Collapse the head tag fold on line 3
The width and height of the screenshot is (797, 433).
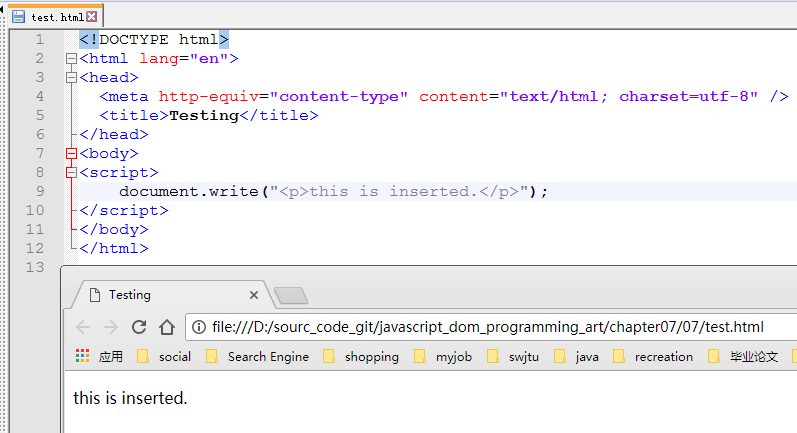71,78
